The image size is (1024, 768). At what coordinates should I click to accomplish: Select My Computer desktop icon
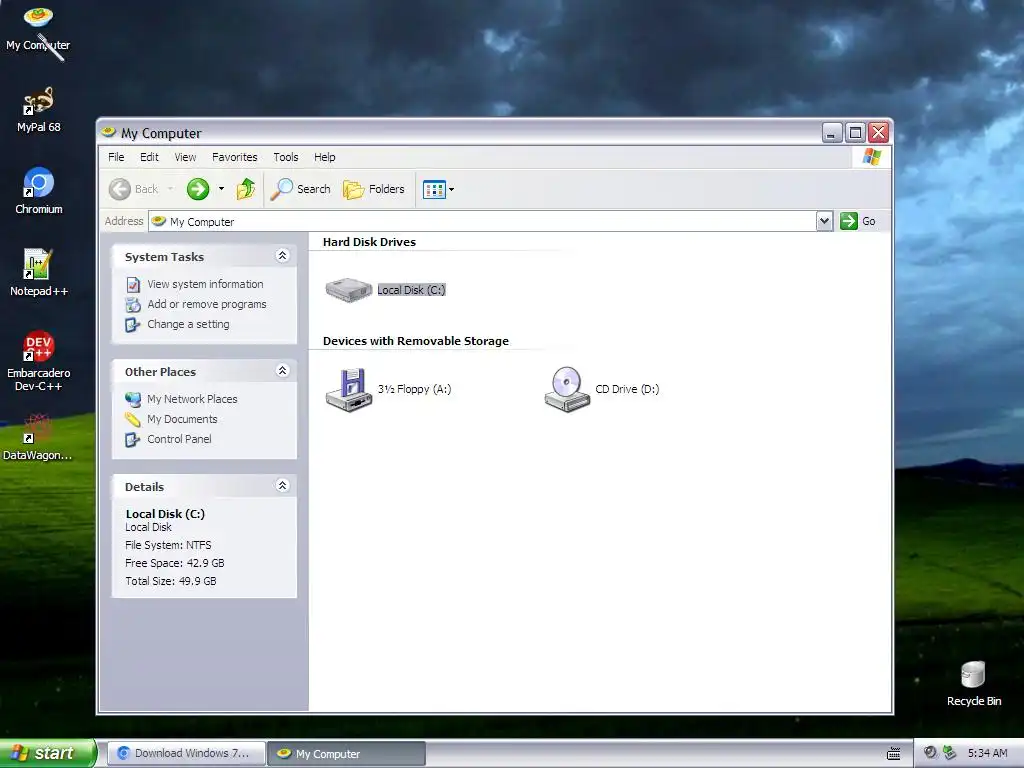38,29
